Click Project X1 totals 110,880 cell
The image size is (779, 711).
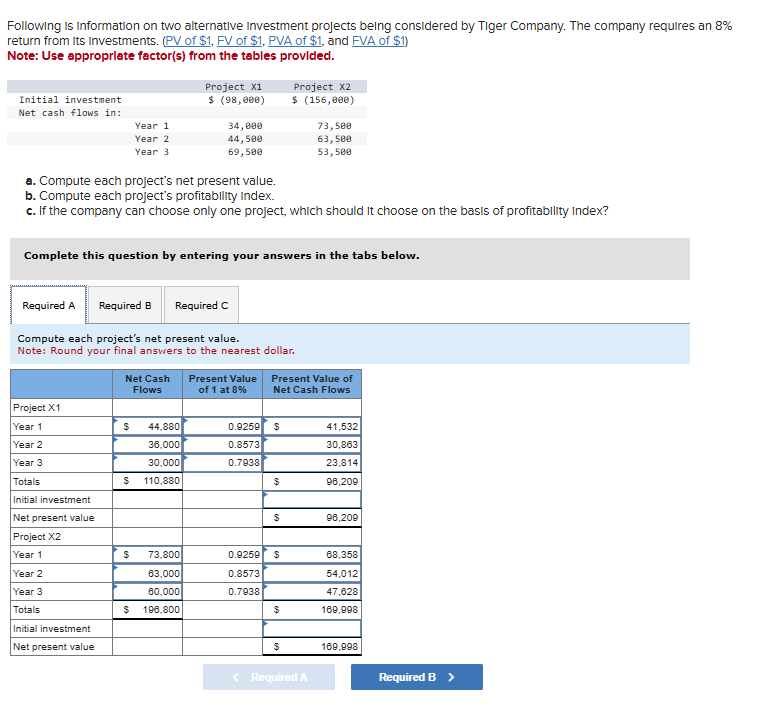(x=148, y=481)
